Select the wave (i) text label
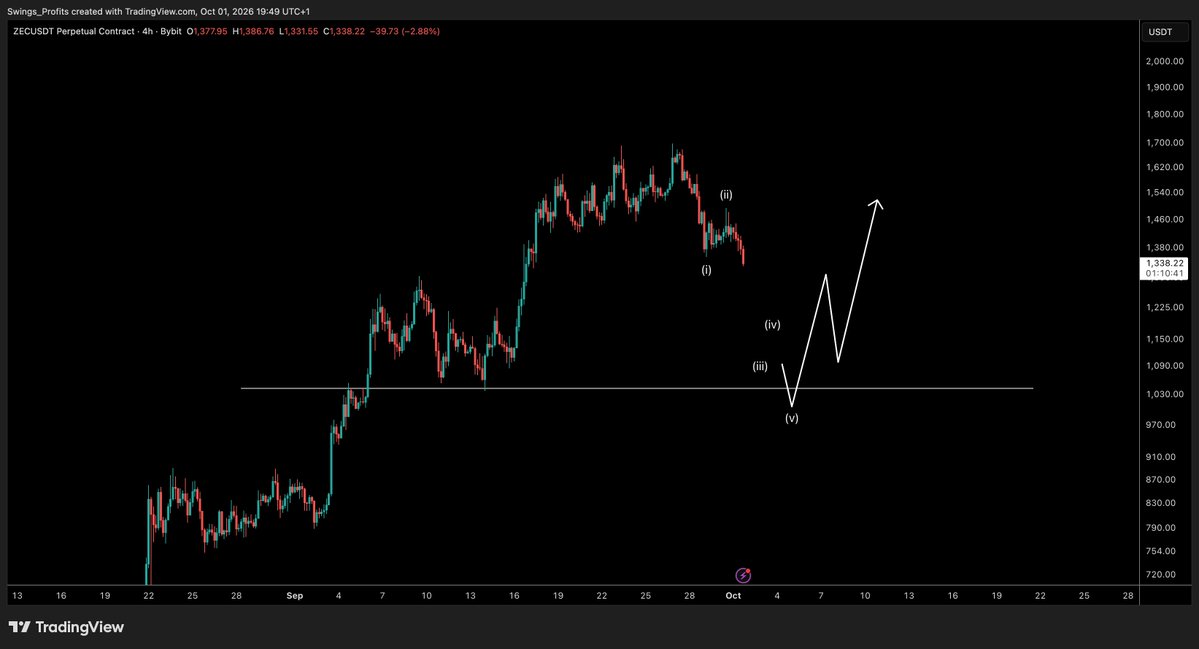This screenshot has width=1199, height=649. tap(706, 270)
